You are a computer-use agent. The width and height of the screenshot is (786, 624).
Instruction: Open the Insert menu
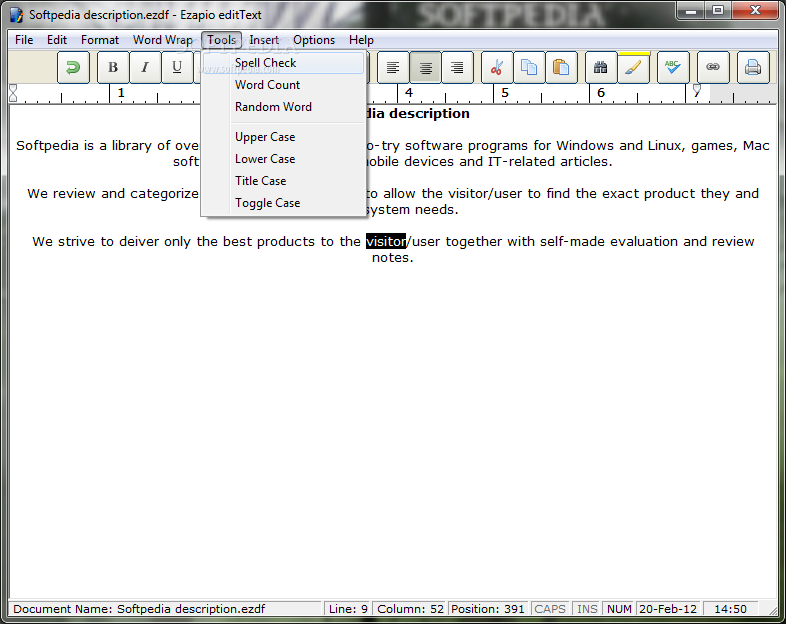(x=264, y=40)
